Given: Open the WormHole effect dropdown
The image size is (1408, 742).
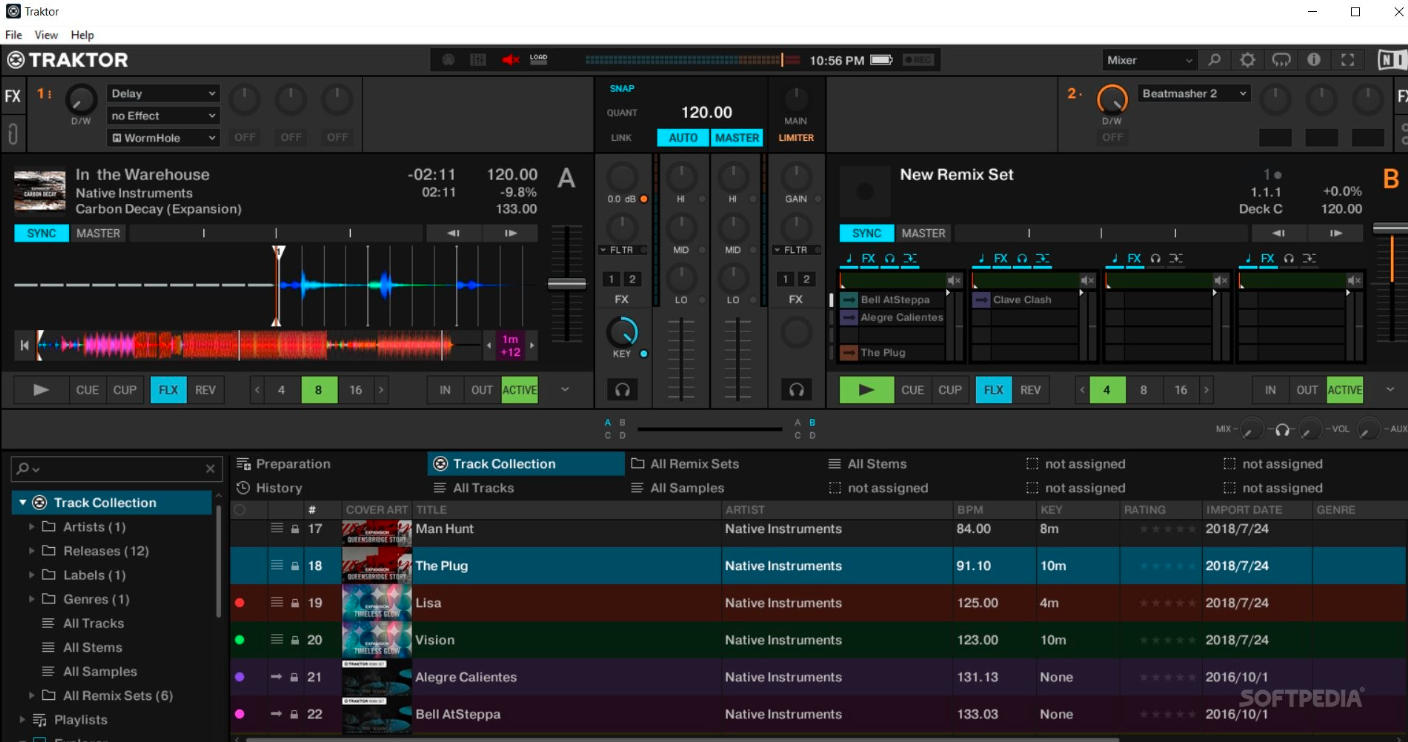Looking at the screenshot, I should tap(163, 138).
